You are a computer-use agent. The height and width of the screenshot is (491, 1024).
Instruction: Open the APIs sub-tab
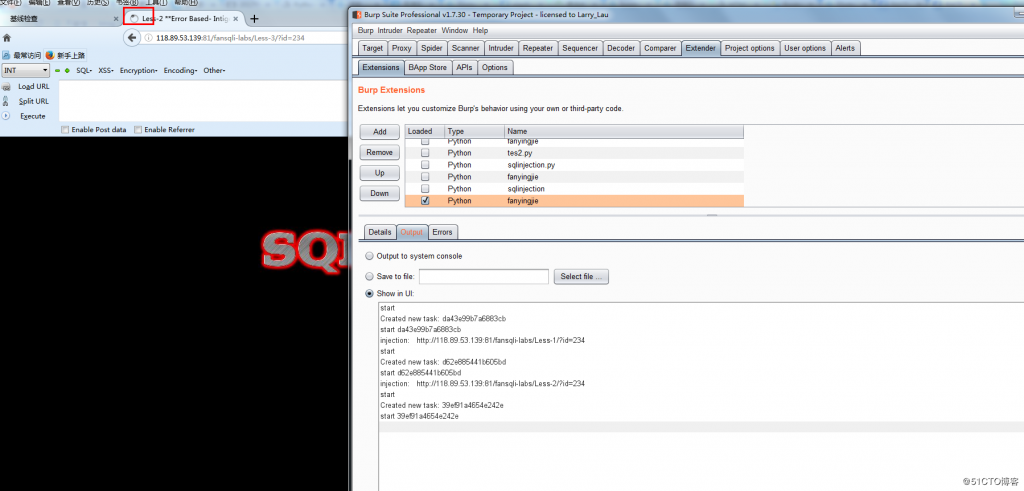(x=464, y=67)
